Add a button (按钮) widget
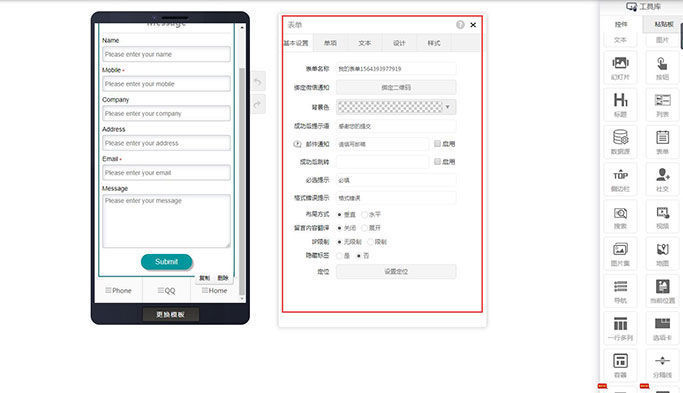Screen dimensions: 683x393 click(x=662, y=68)
